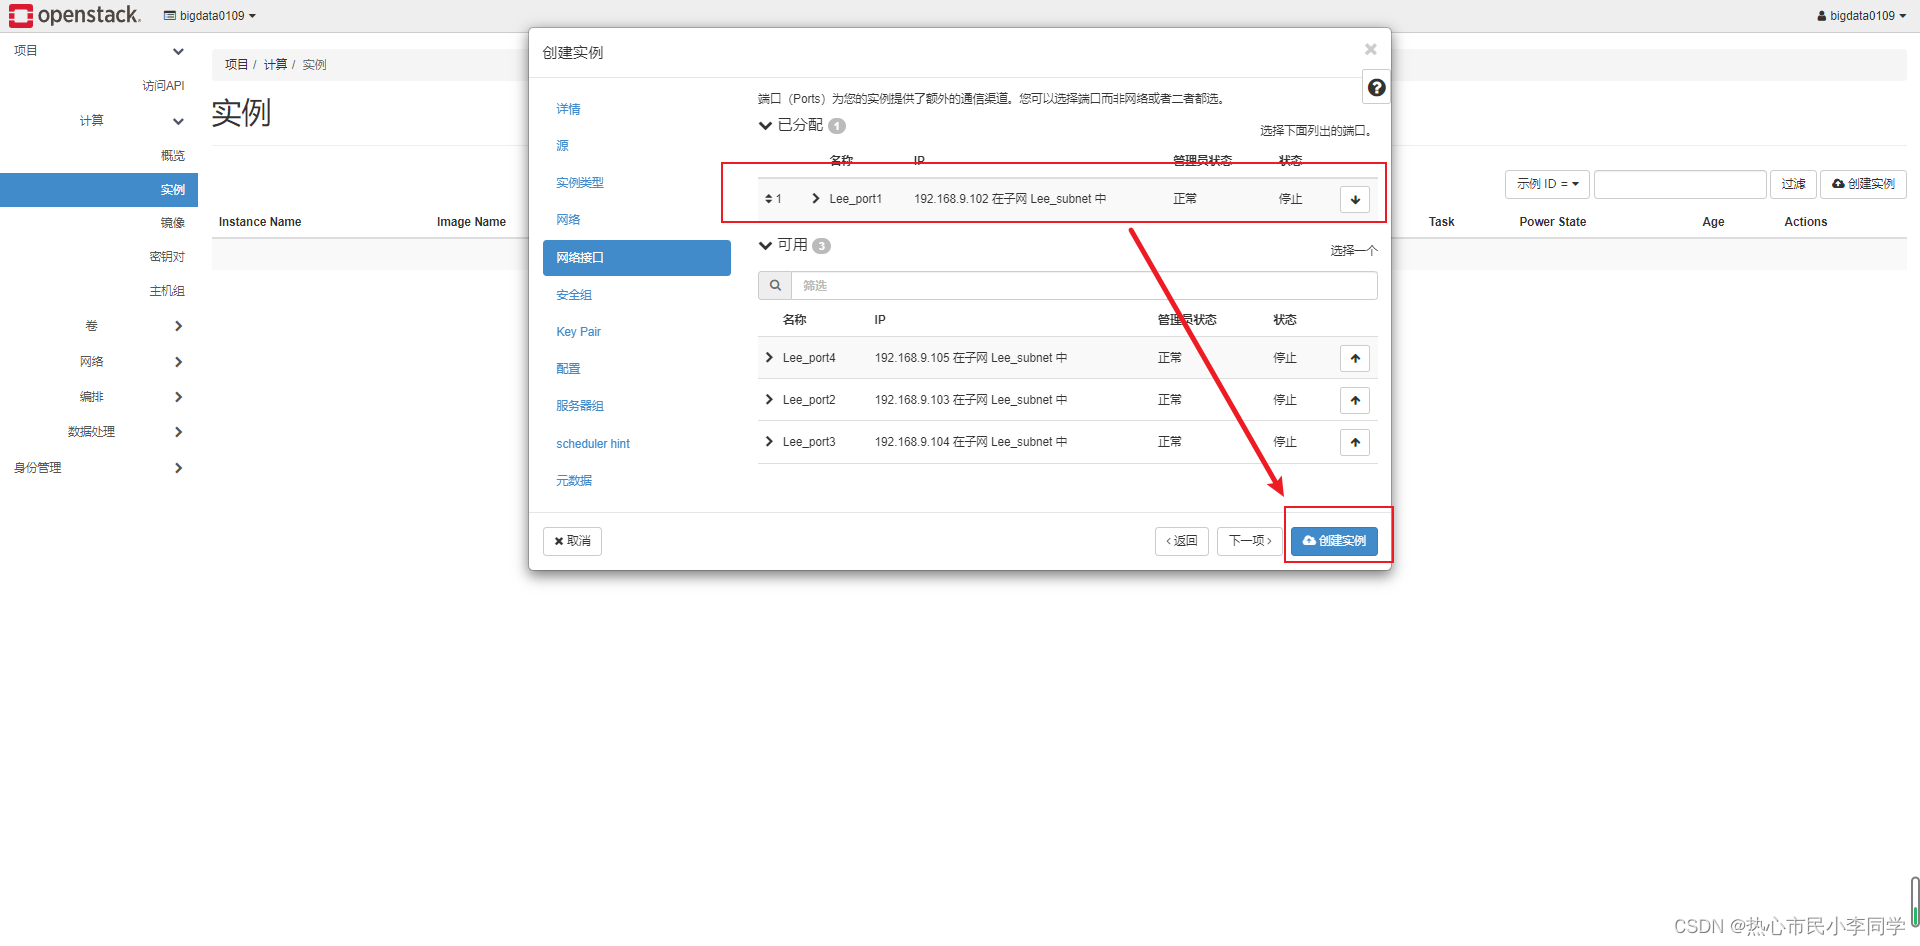The width and height of the screenshot is (1920, 946).
Task: Open Server Groups in the sidebar
Action: [x=167, y=291]
